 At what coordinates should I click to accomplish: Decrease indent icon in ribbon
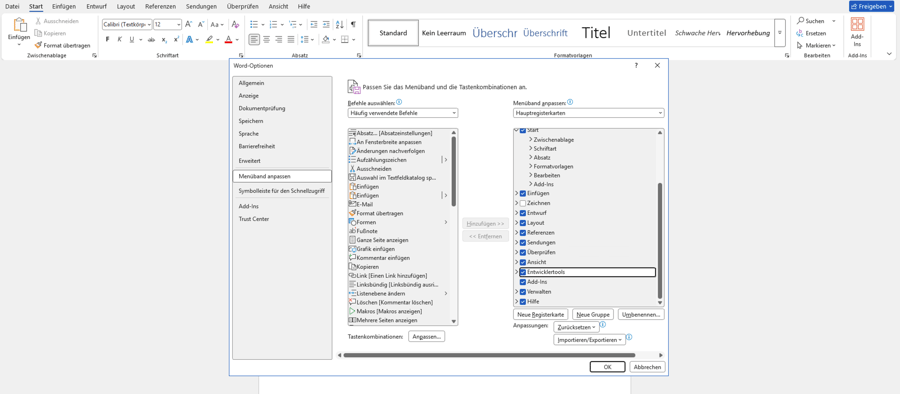[x=313, y=24]
